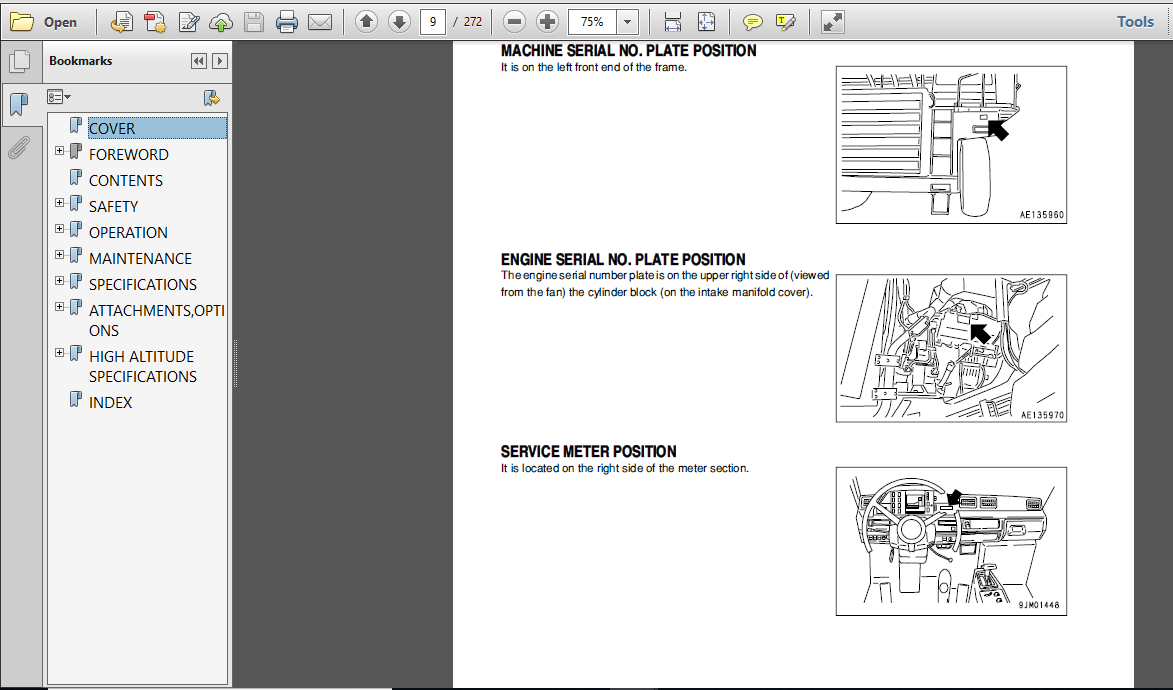This screenshot has height=690, width=1173.
Task: Click the MACHINE SERIAL NO. PLATE POSITION heading
Action: click(628, 51)
